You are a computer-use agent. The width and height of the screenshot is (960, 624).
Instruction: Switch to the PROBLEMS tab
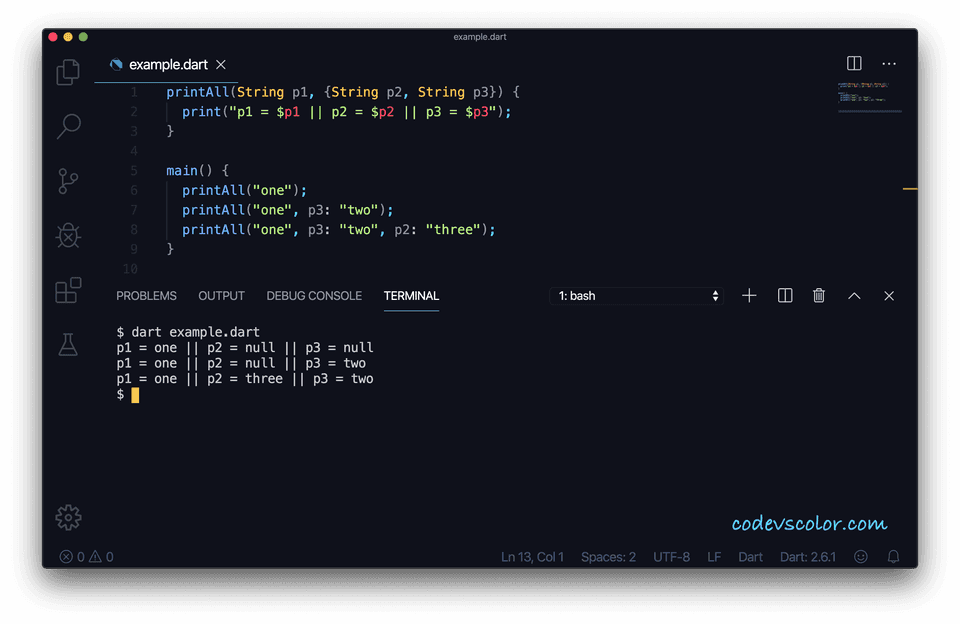click(146, 295)
